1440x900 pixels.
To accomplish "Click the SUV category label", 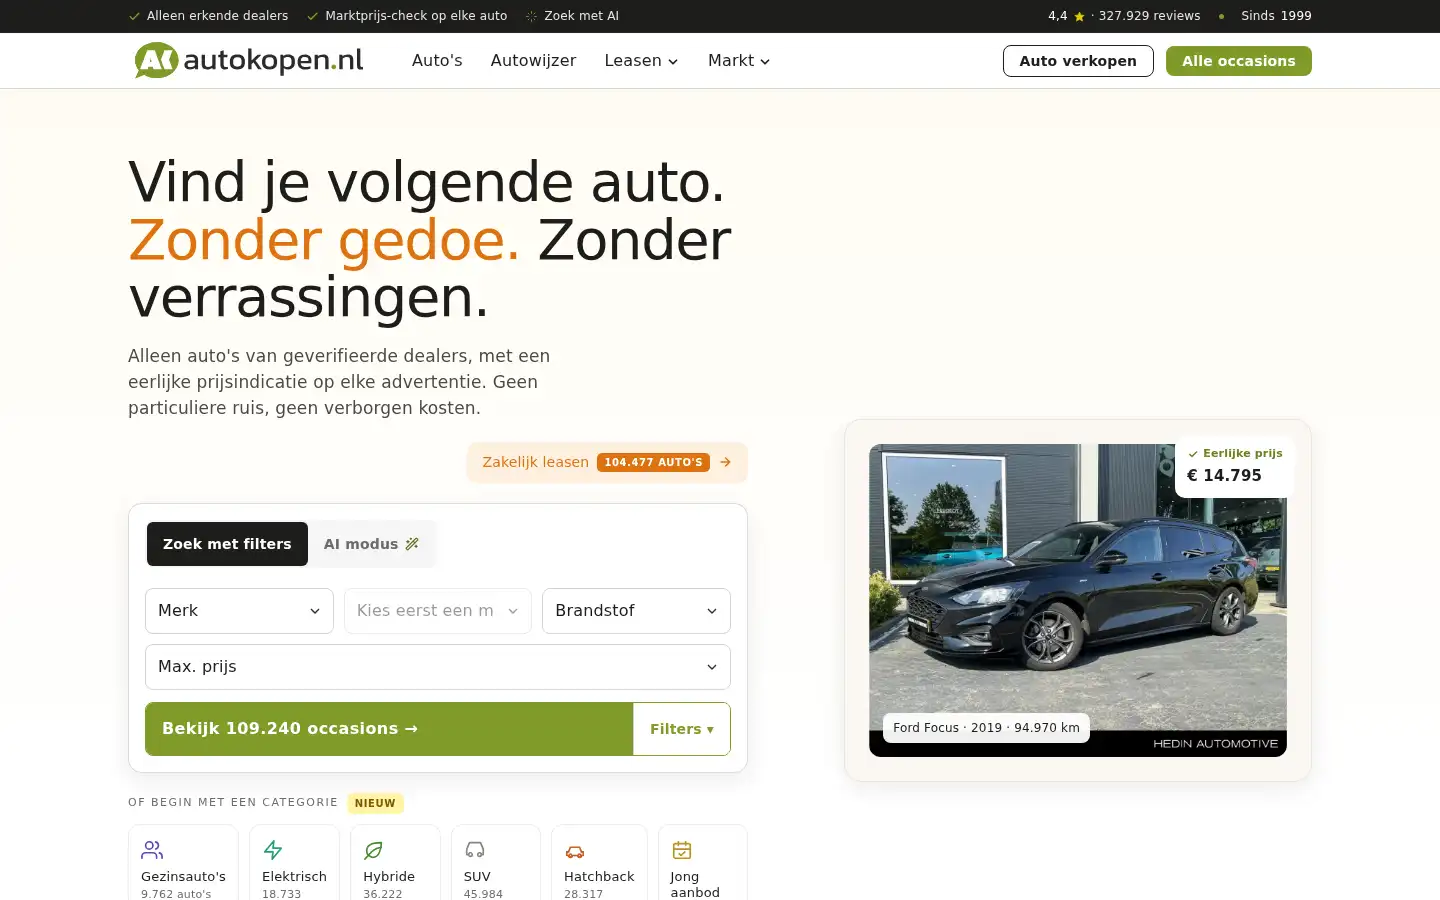I will click(x=477, y=877).
